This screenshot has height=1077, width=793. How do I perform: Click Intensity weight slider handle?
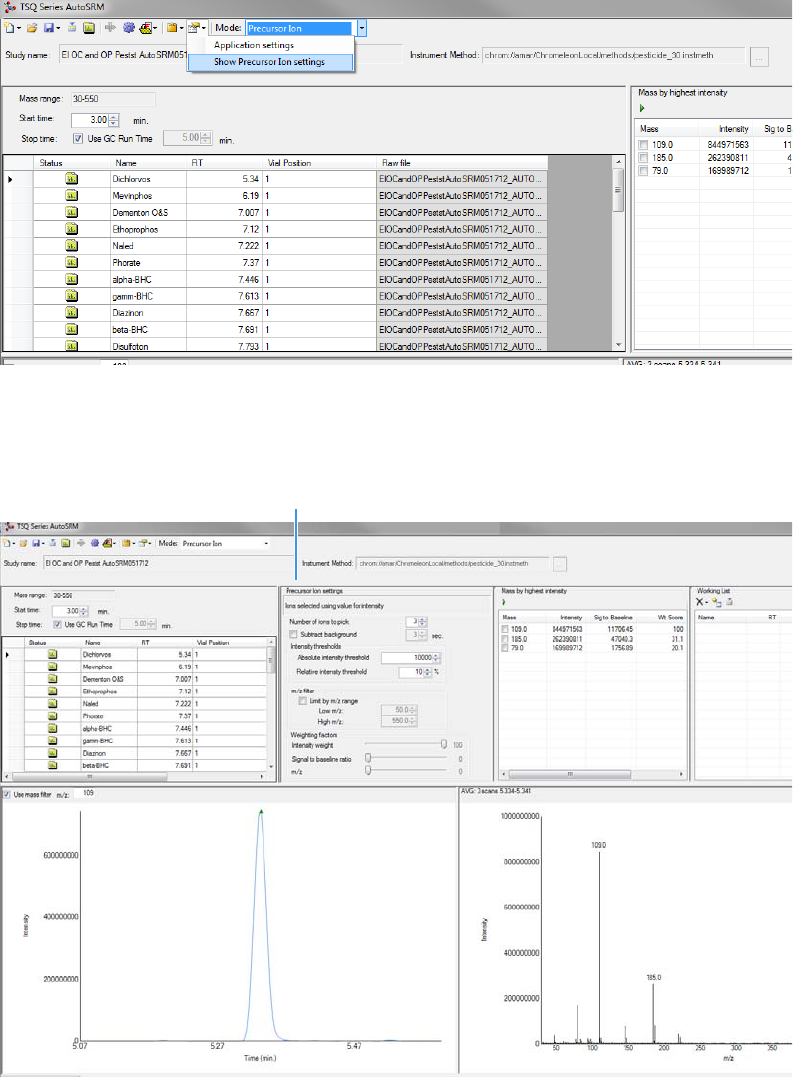444,745
